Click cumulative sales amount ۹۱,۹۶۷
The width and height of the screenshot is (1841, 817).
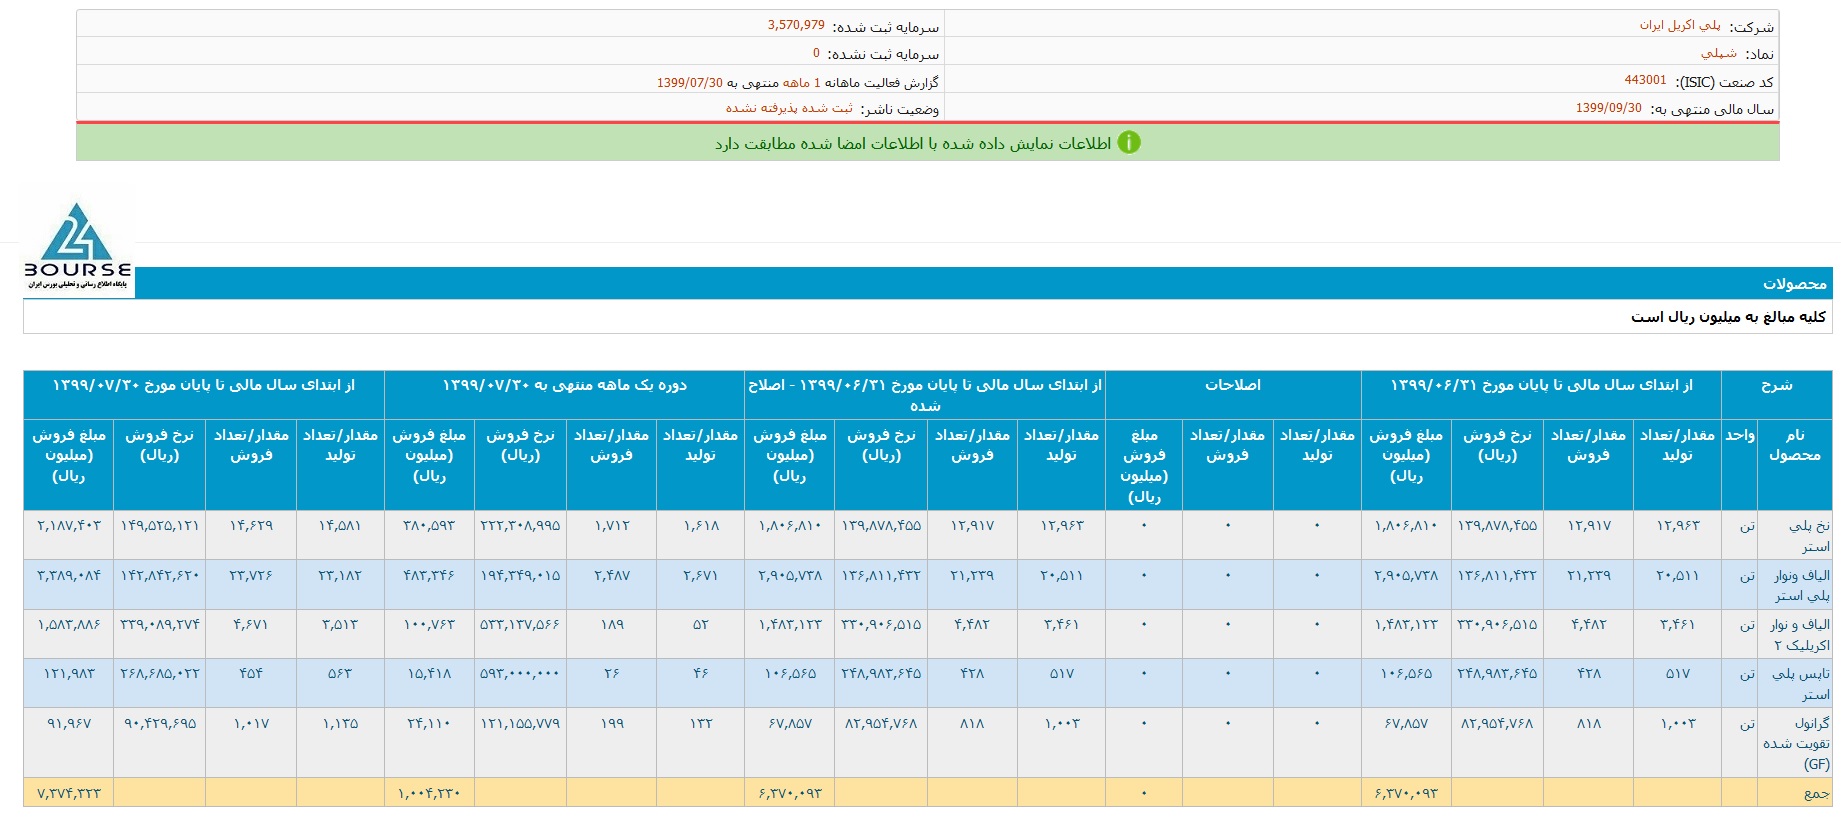69,723
